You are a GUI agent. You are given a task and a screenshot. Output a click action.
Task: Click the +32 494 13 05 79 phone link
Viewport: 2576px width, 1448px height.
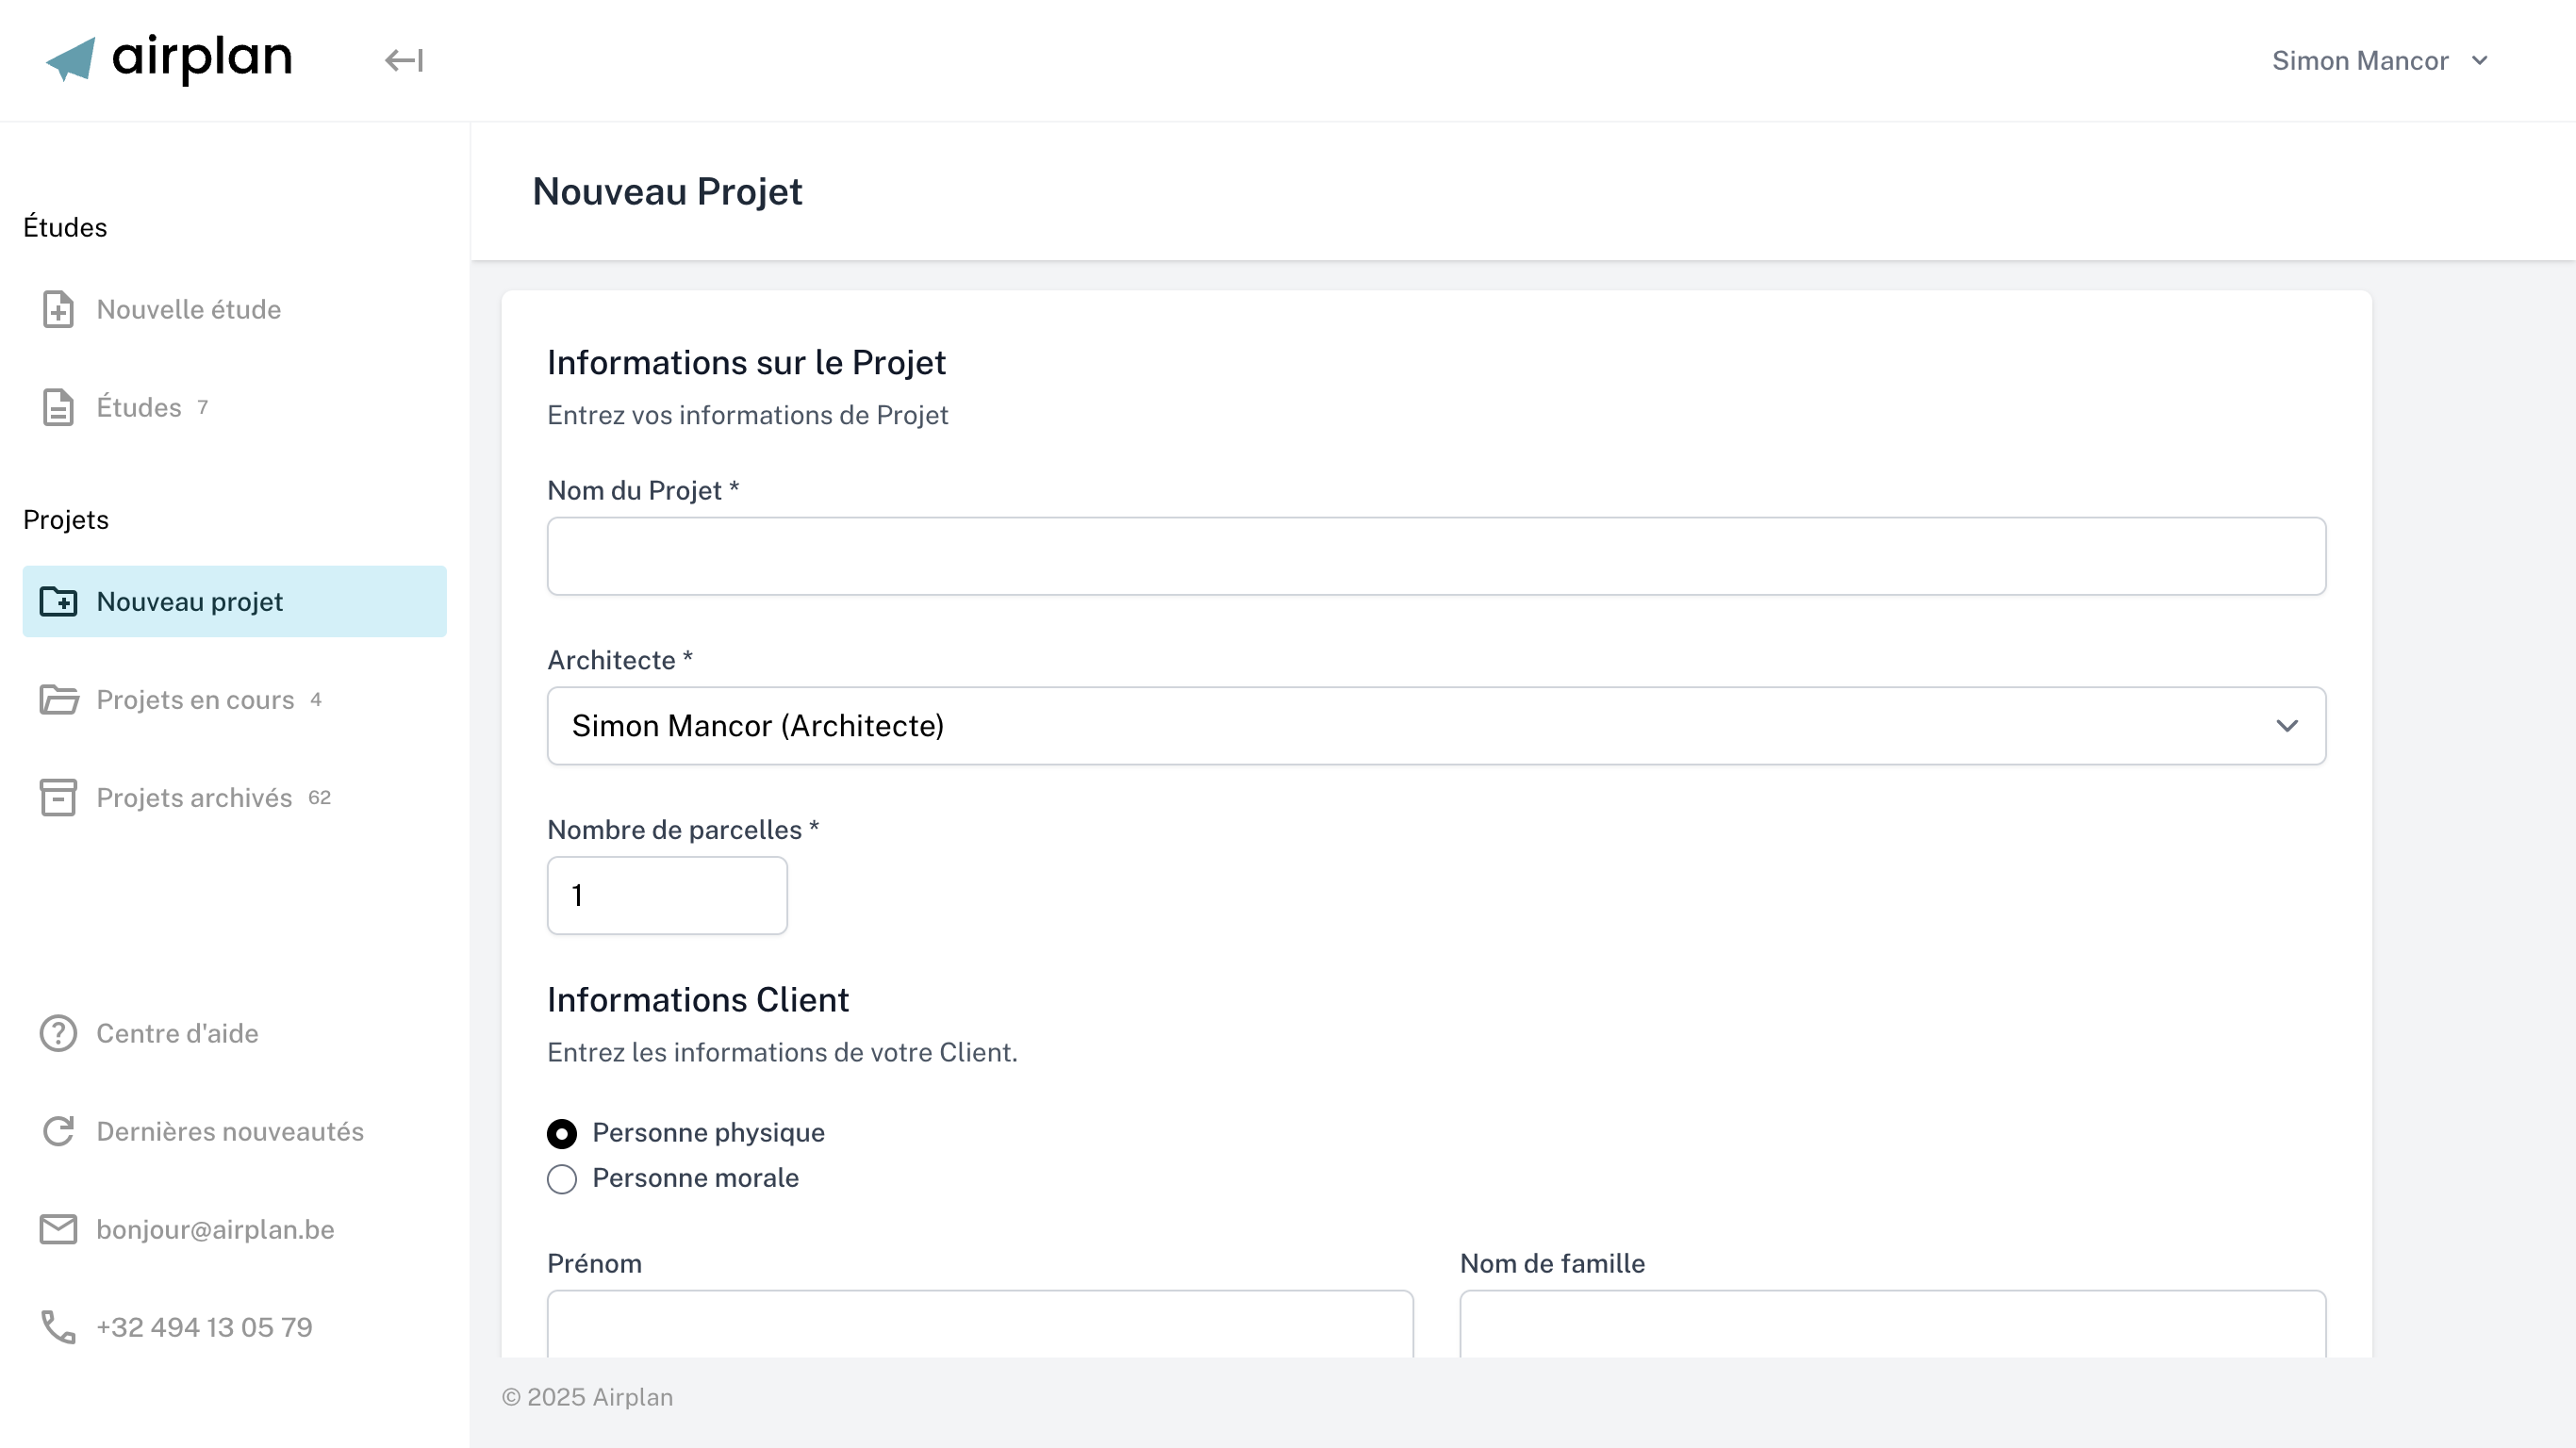point(204,1327)
